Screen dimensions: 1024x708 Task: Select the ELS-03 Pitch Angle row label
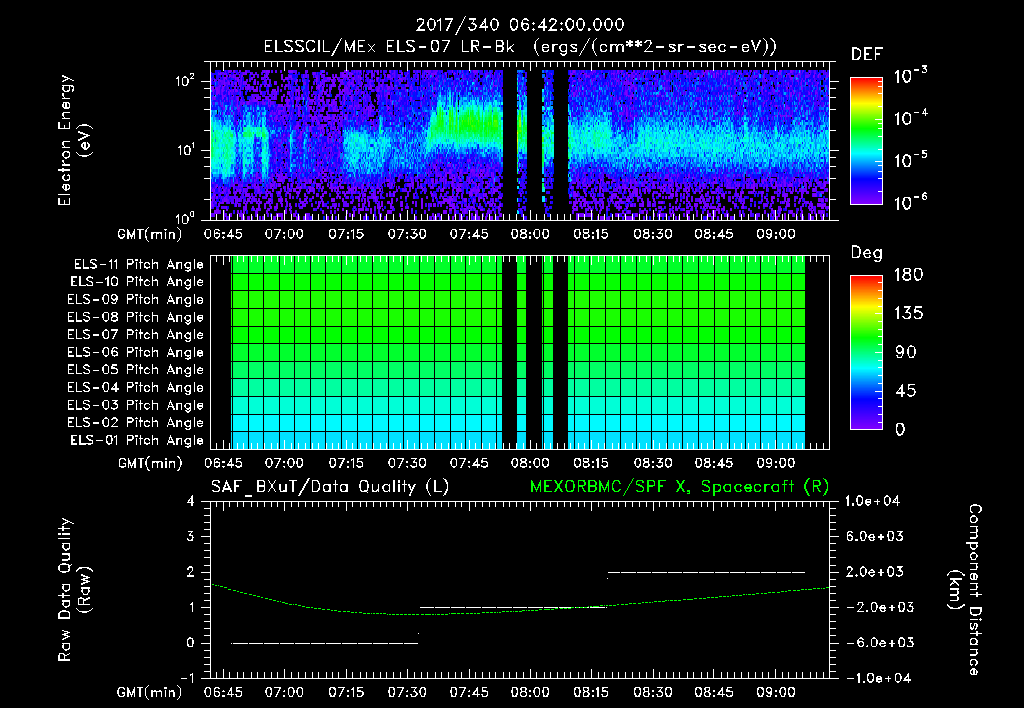(x=136, y=406)
